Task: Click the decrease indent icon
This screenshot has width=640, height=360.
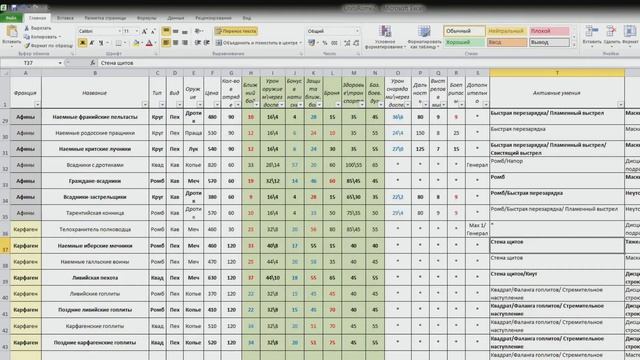Action: click(198, 42)
